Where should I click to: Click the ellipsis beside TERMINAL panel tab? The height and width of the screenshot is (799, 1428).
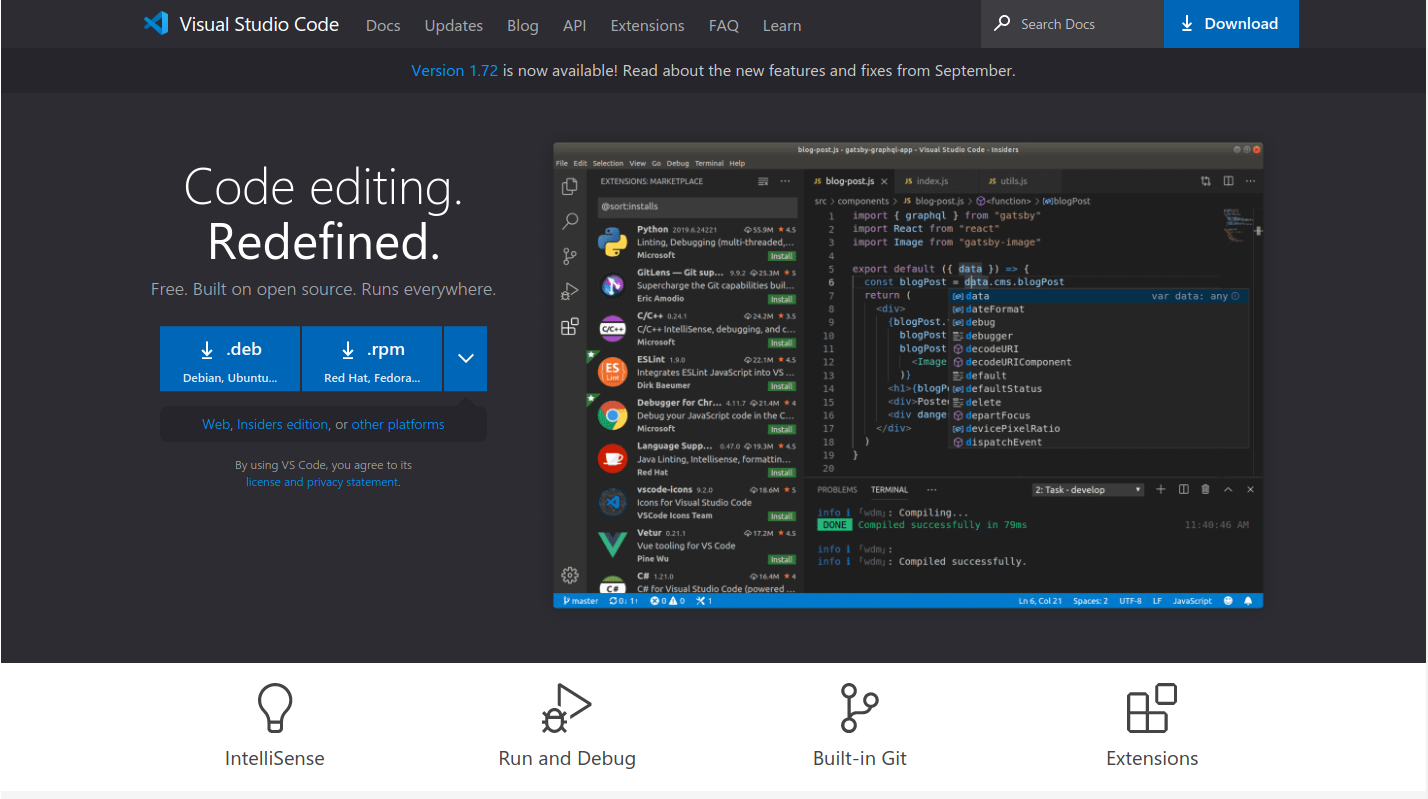(x=931, y=490)
